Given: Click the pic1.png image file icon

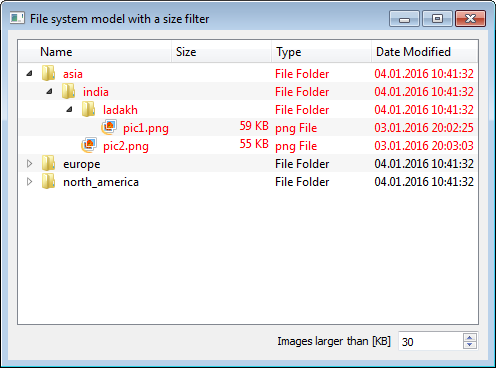Looking at the screenshot, I should (x=109, y=127).
